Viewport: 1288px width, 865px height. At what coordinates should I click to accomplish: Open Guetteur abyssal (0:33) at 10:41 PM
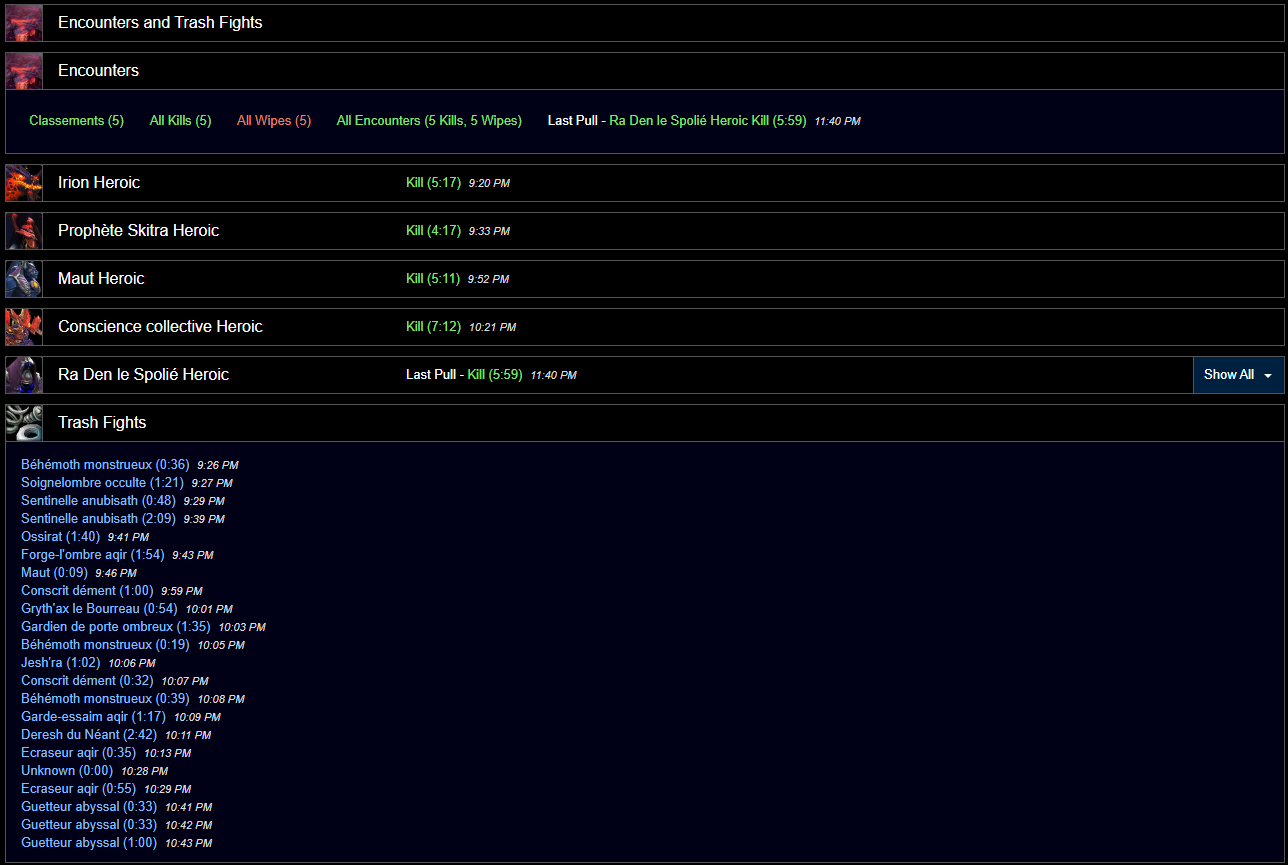click(x=89, y=807)
